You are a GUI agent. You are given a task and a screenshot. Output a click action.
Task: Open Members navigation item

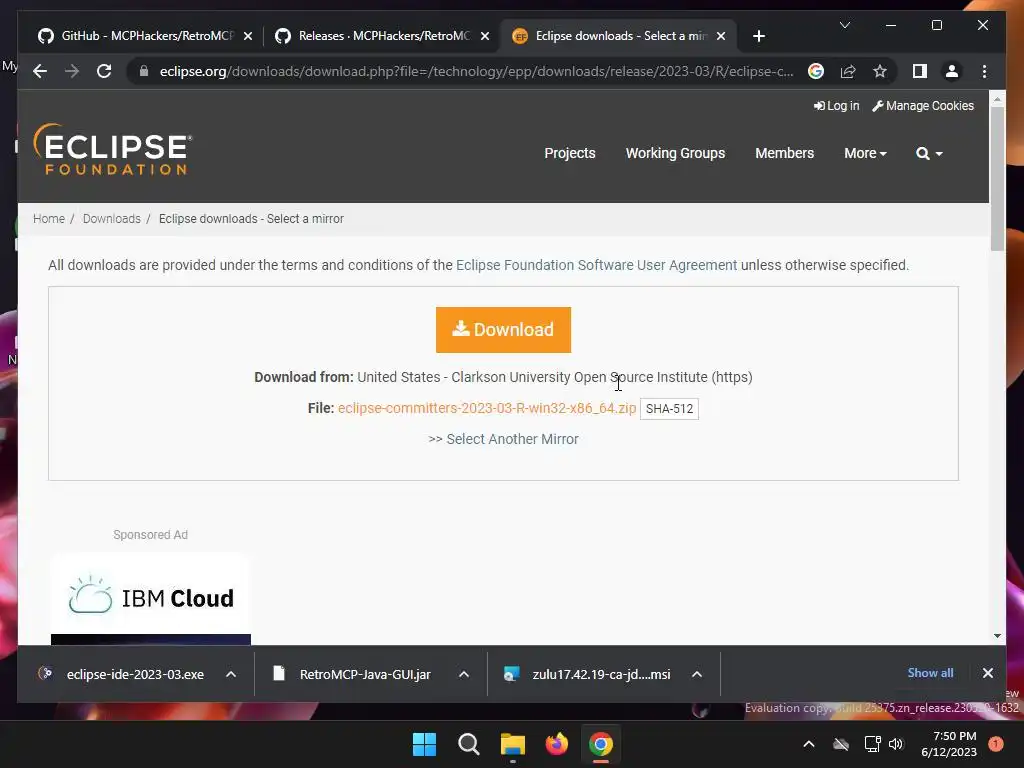(x=784, y=153)
